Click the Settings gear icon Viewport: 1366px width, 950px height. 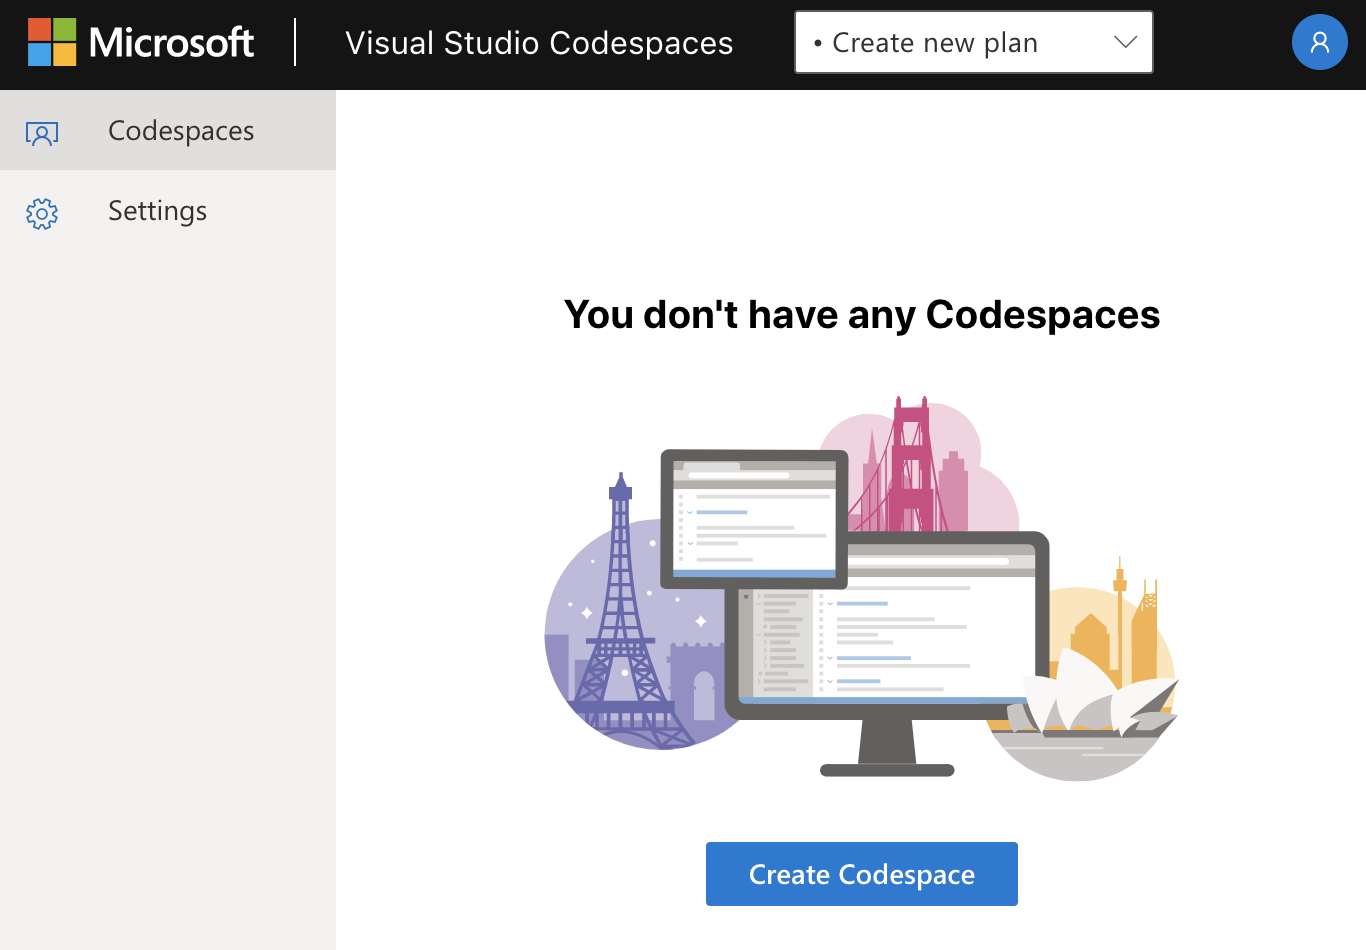coord(42,213)
